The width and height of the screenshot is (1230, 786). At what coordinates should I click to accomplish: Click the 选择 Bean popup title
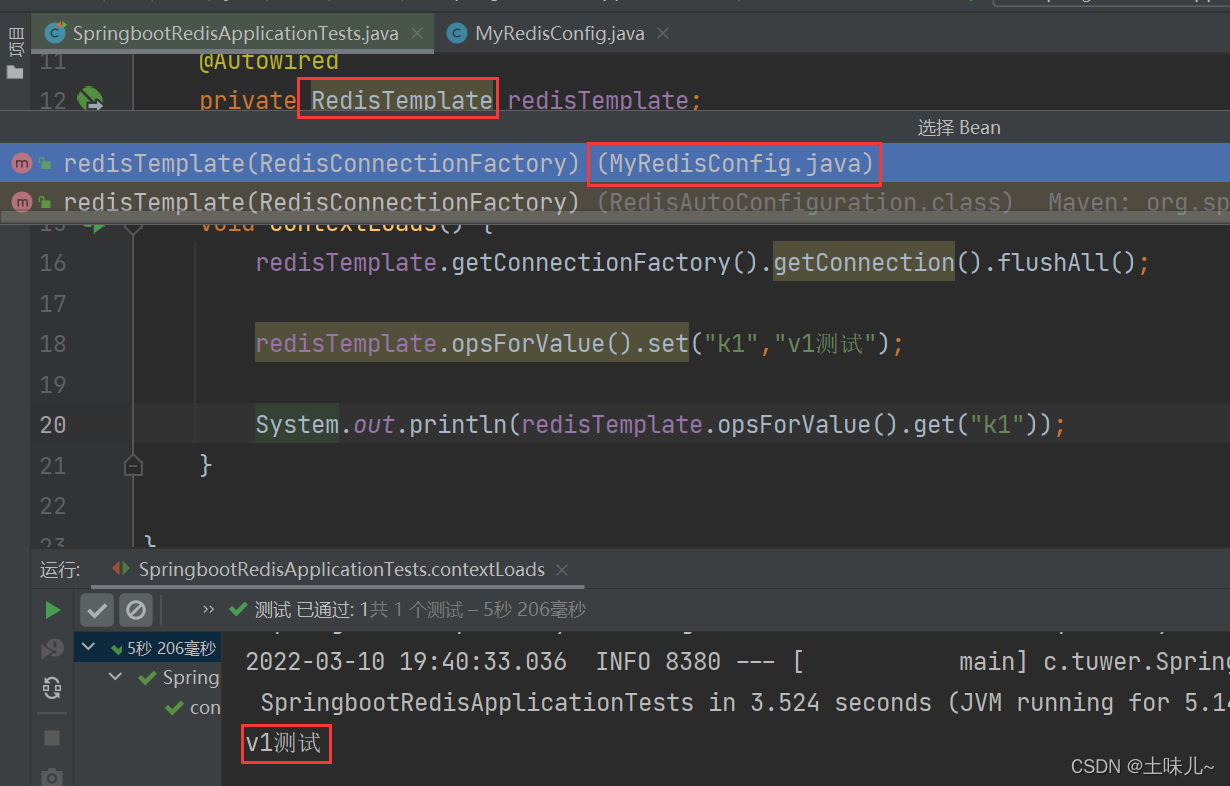959,127
